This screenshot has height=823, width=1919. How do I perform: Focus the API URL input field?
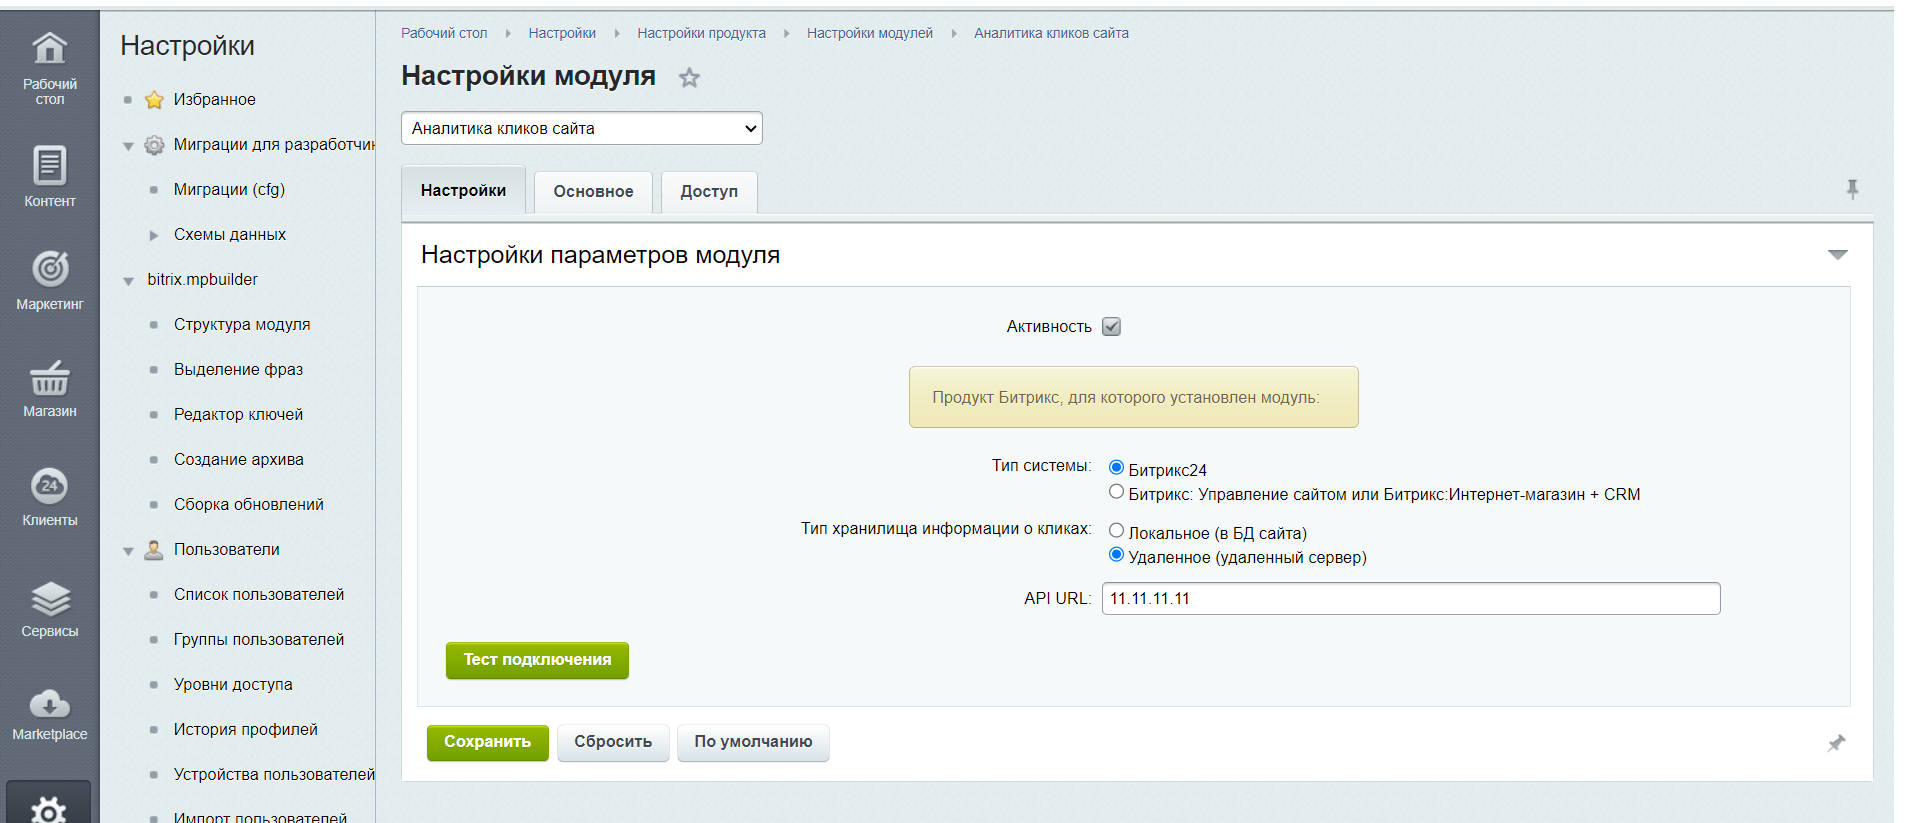1410,599
